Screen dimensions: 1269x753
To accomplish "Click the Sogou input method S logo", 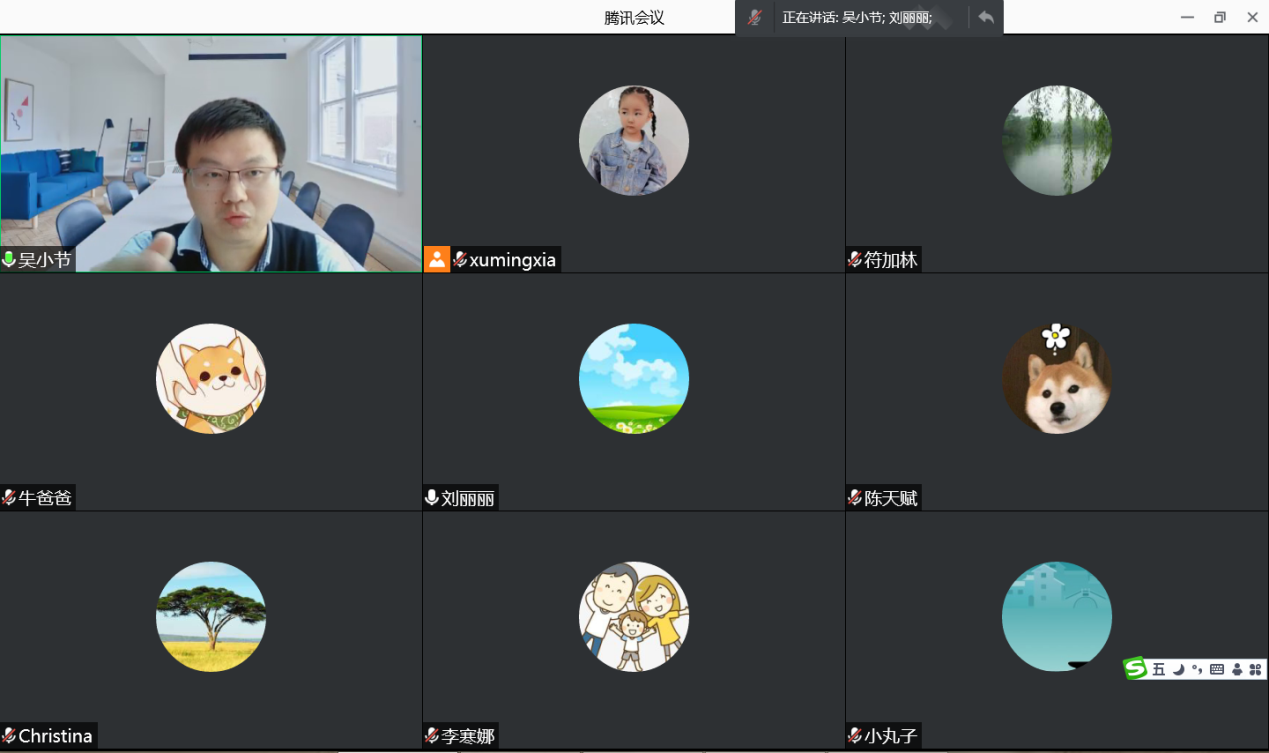I will 1135,669.
